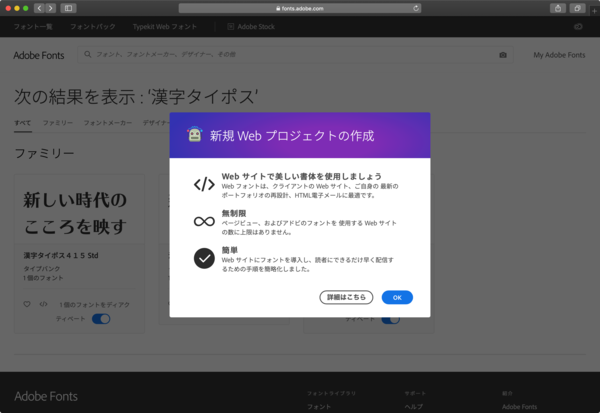600x413 pixels.
Task: Open フォントパック in top navigation
Action: pyautogui.click(x=93, y=27)
